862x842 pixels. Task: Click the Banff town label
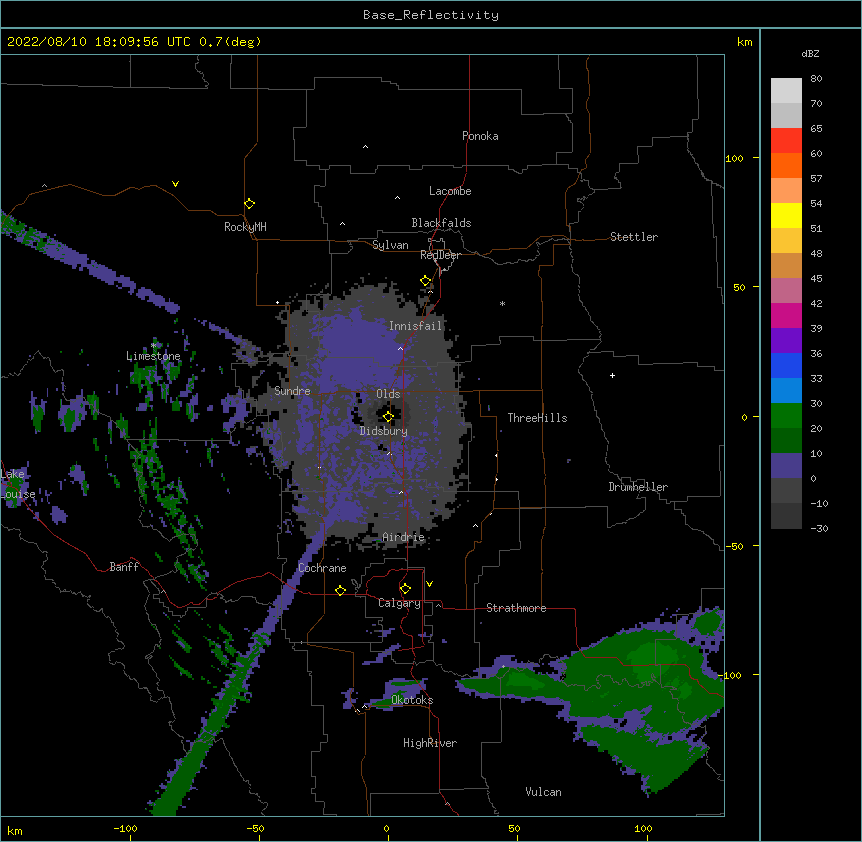pyautogui.click(x=124, y=567)
